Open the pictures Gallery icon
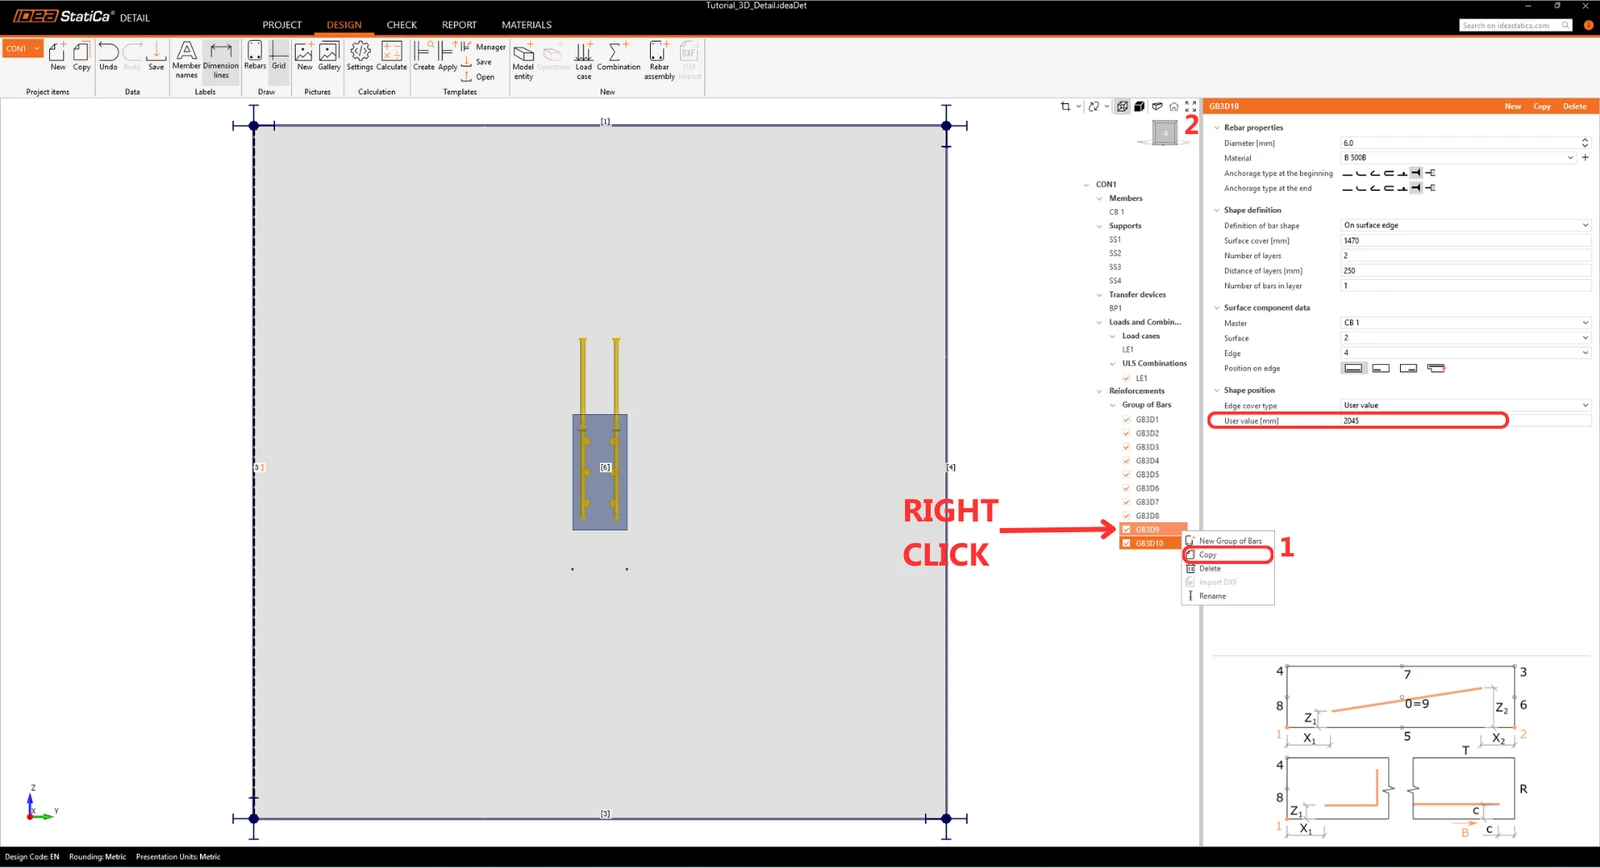1600x868 pixels. pos(329,57)
